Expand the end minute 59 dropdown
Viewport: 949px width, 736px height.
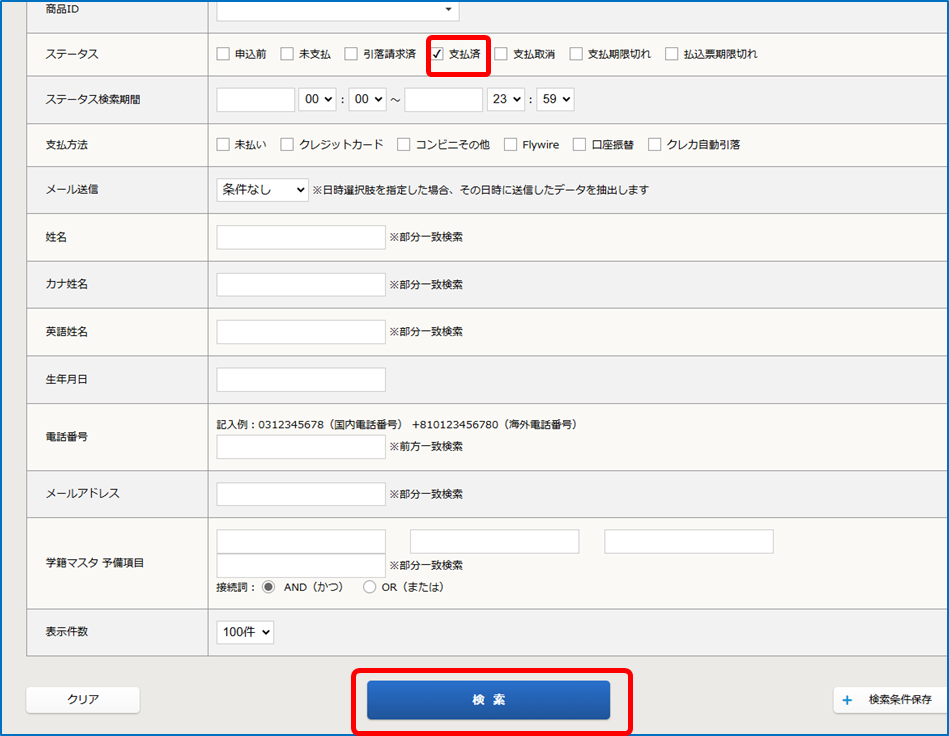pos(555,100)
